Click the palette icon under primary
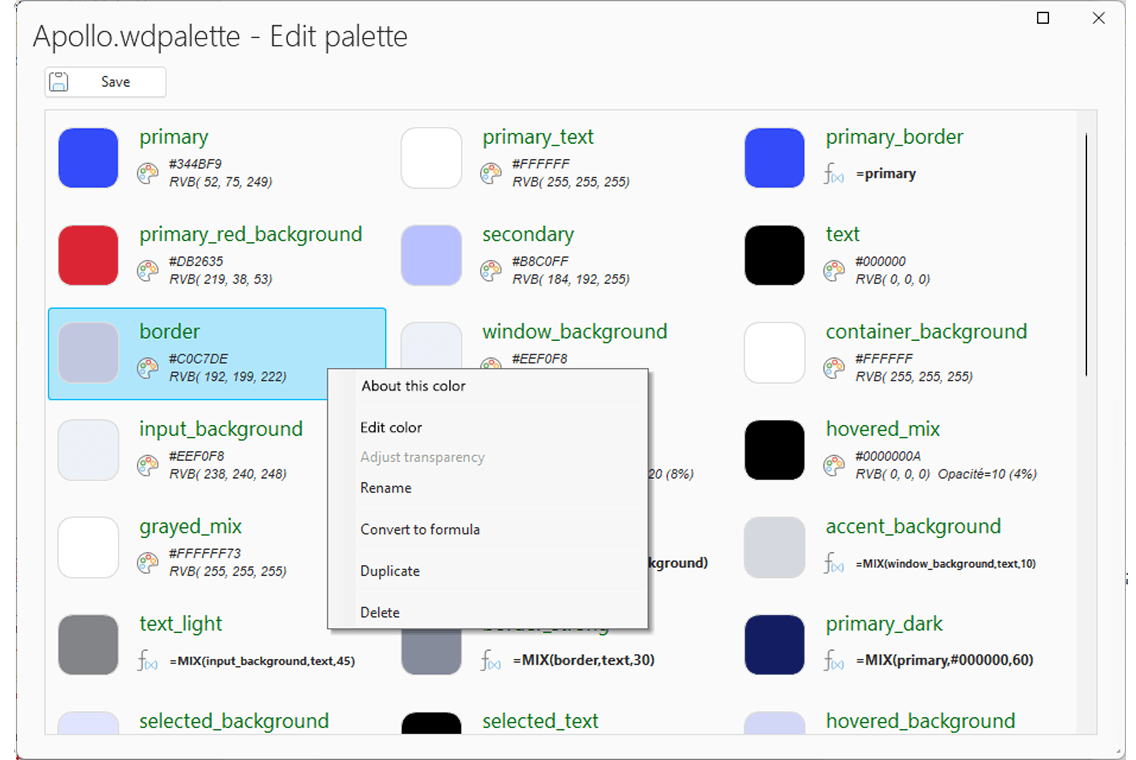Viewport: 1136px width, 760px height. pyautogui.click(x=148, y=174)
